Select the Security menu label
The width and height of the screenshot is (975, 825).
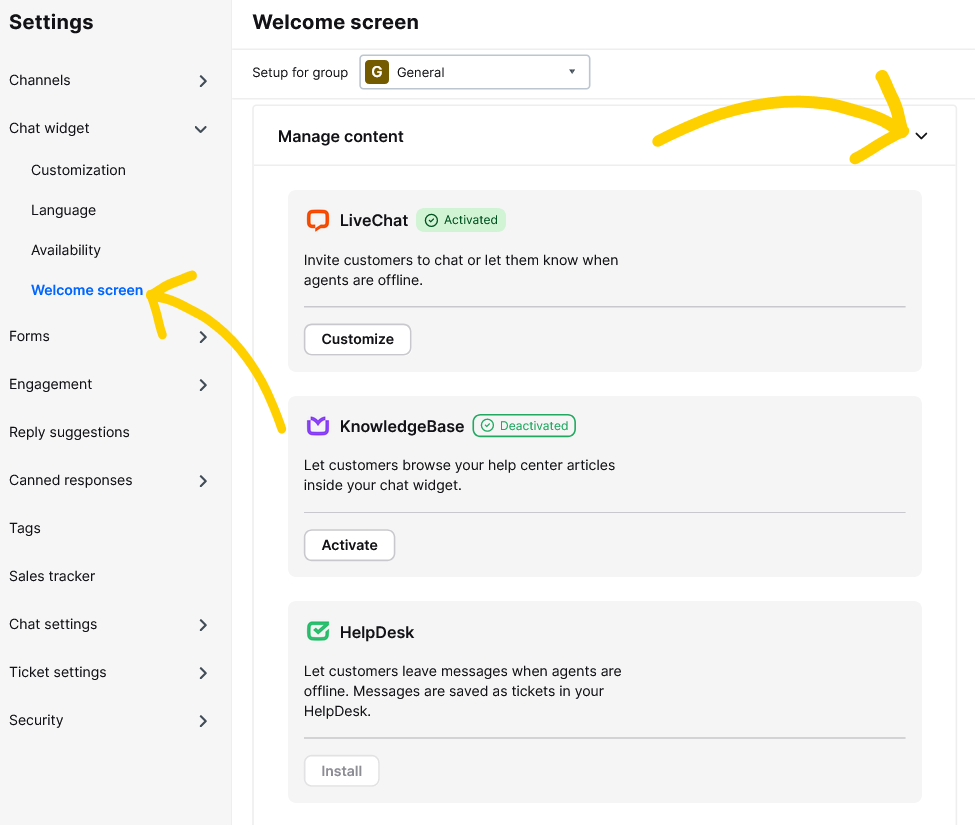[36, 720]
